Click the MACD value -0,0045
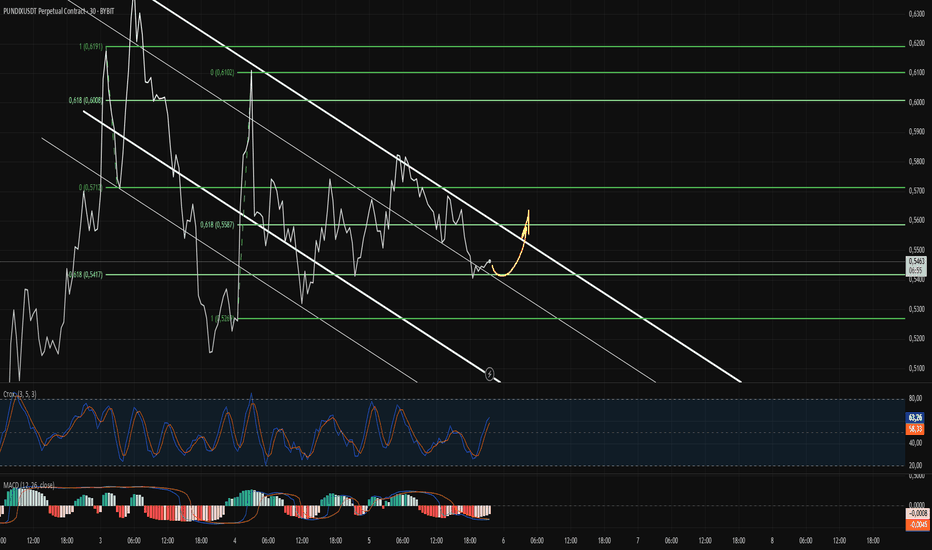The height and width of the screenshot is (550, 932). [x=918, y=524]
